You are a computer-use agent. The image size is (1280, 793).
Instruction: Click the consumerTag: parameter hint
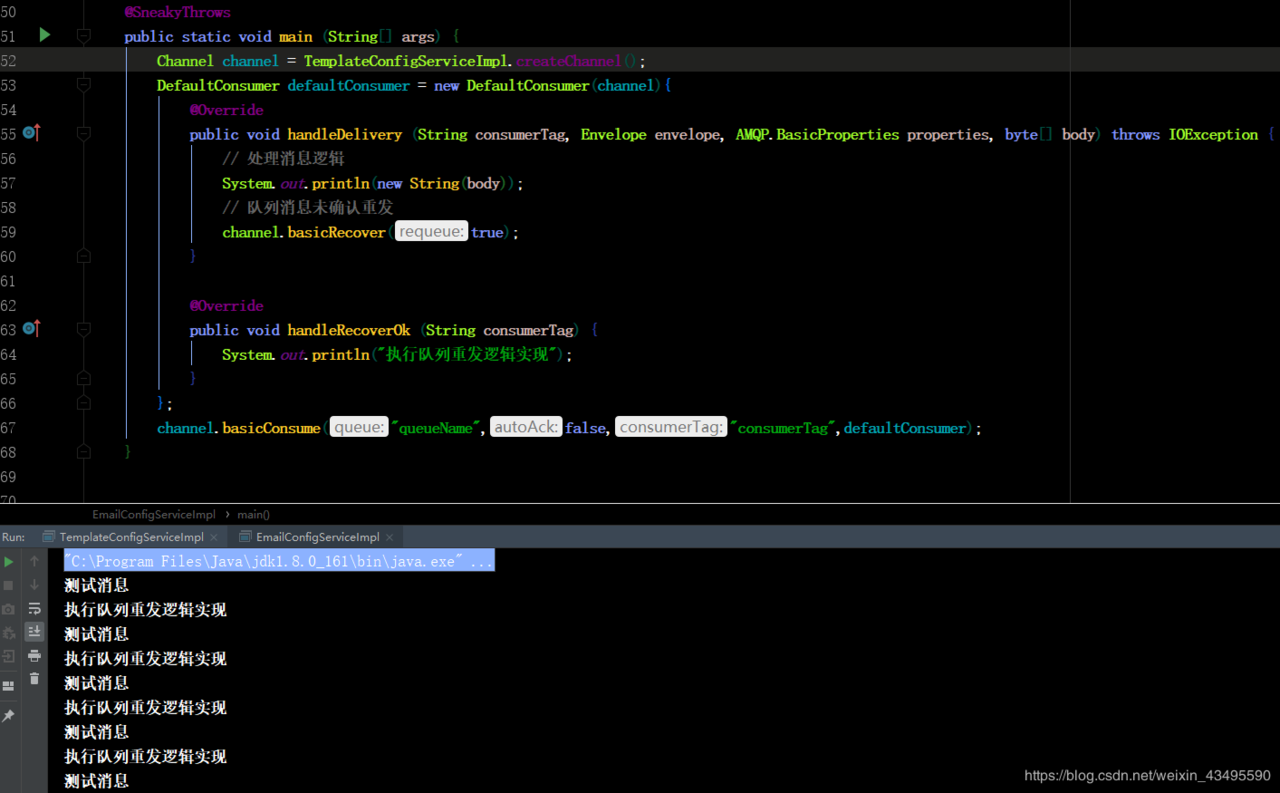[x=671, y=428]
